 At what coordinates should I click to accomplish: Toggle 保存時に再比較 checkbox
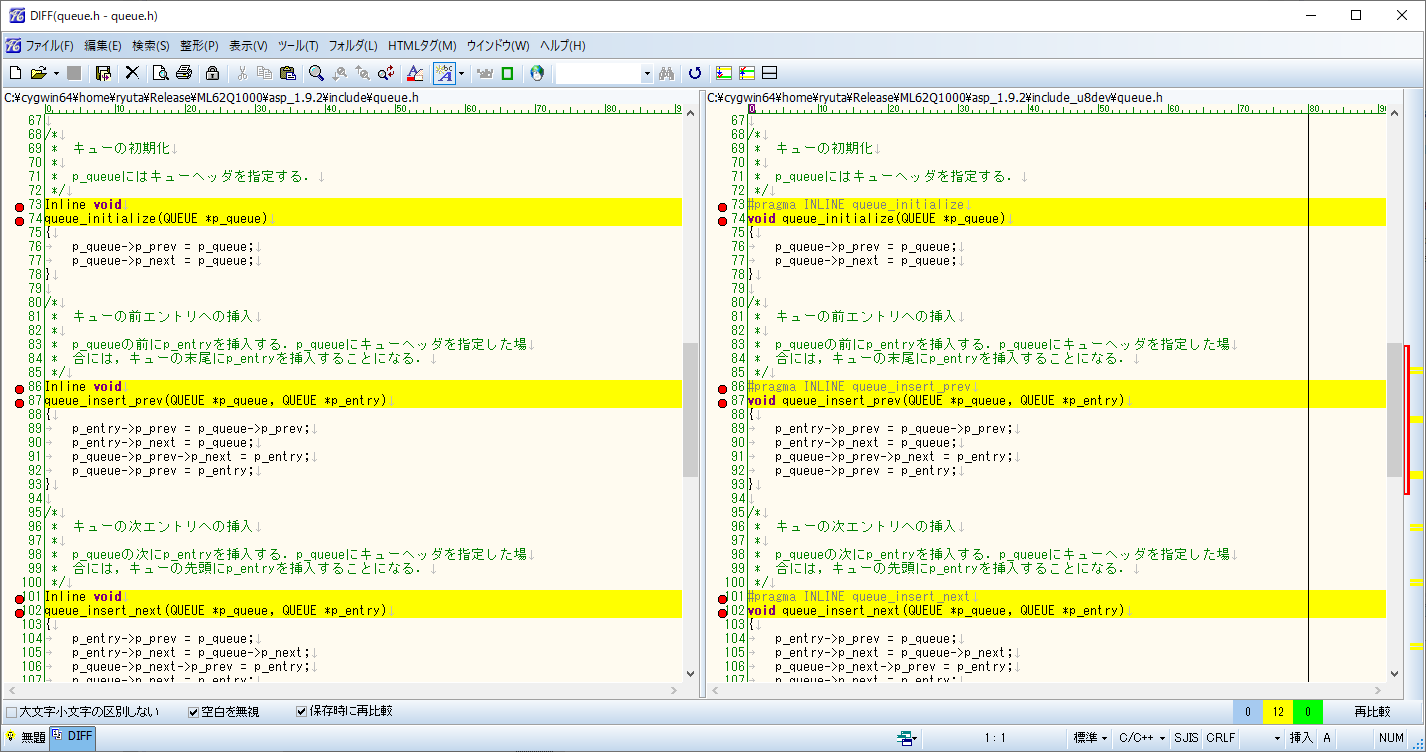[x=301, y=712]
